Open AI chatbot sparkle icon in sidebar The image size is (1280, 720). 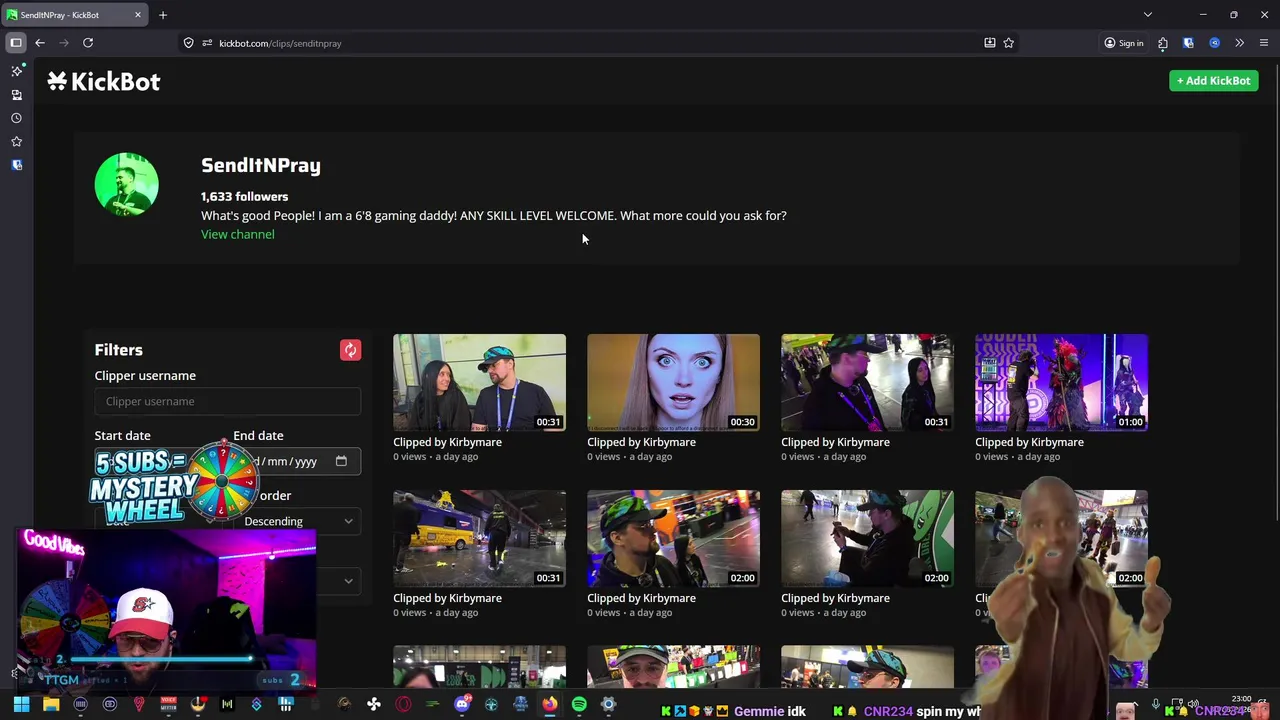pyautogui.click(x=17, y=71)
